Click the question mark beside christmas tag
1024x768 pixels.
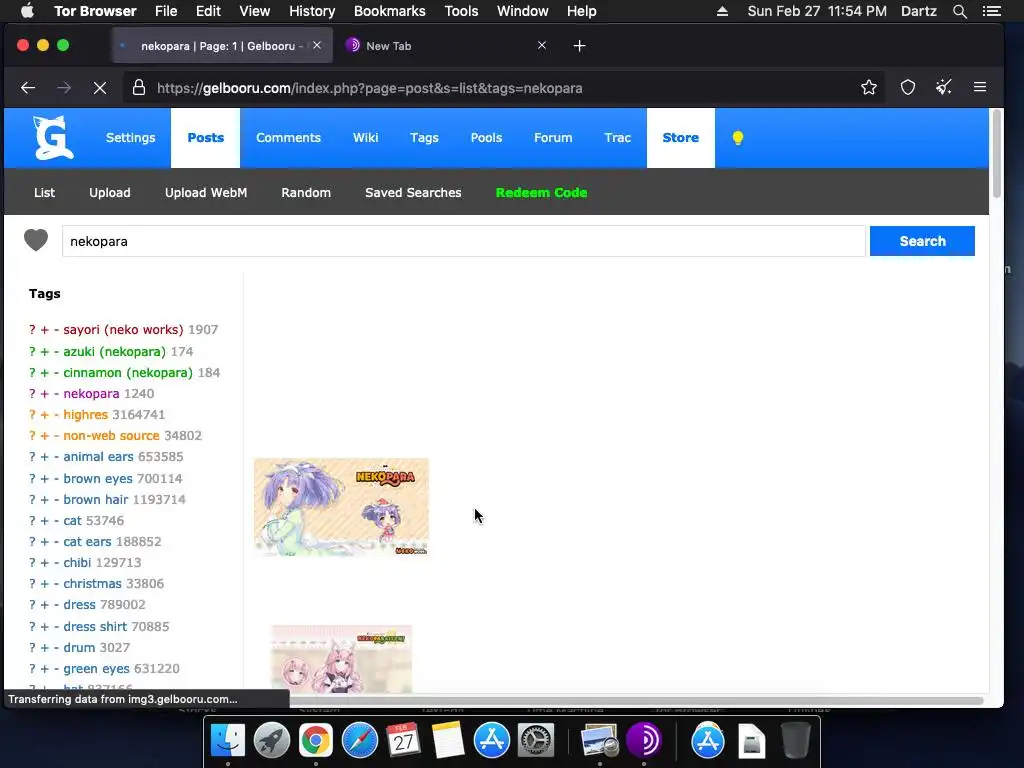(32, 583)
